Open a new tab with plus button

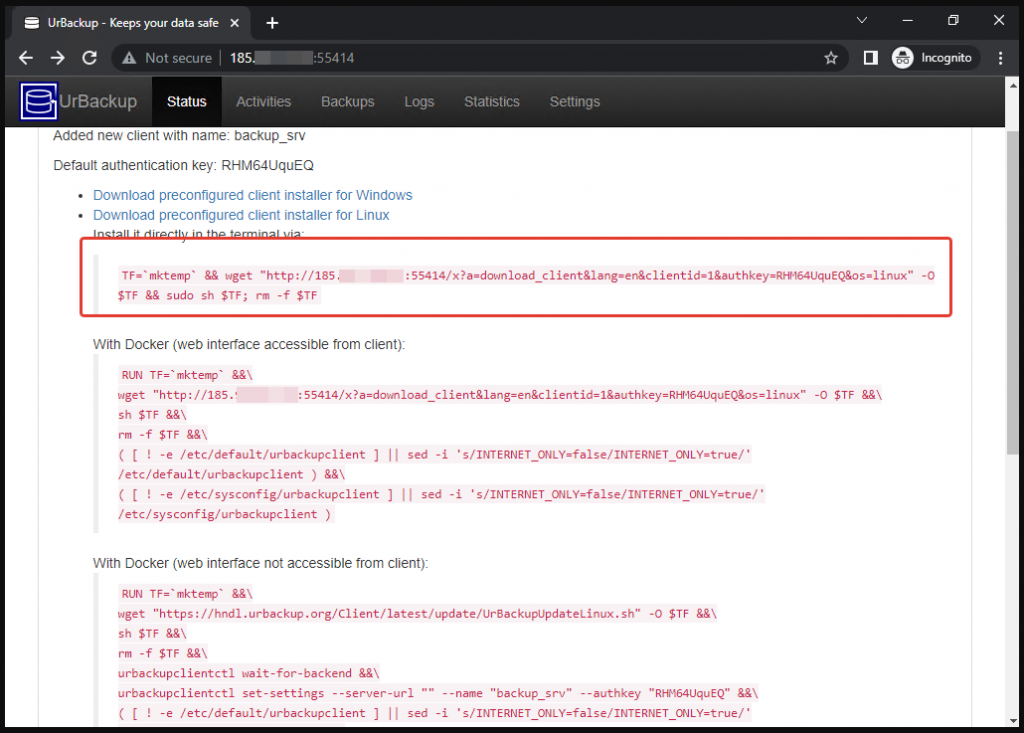(272, 22)
